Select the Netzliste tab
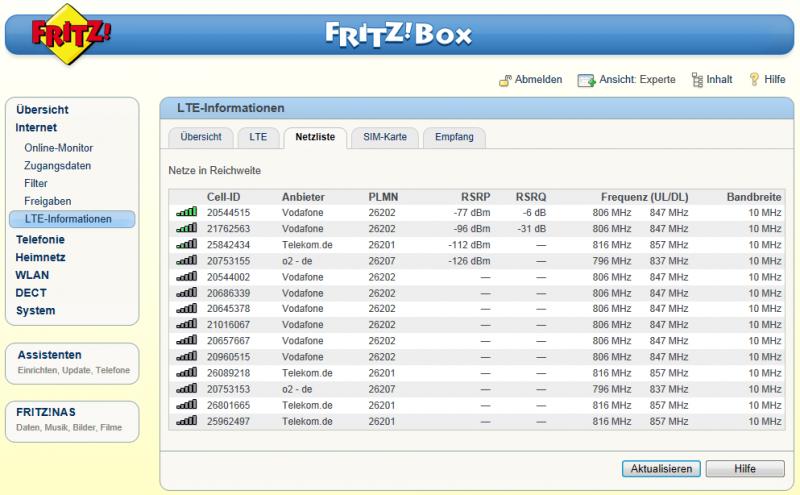The image size is (800, 495). pos(315,137)
